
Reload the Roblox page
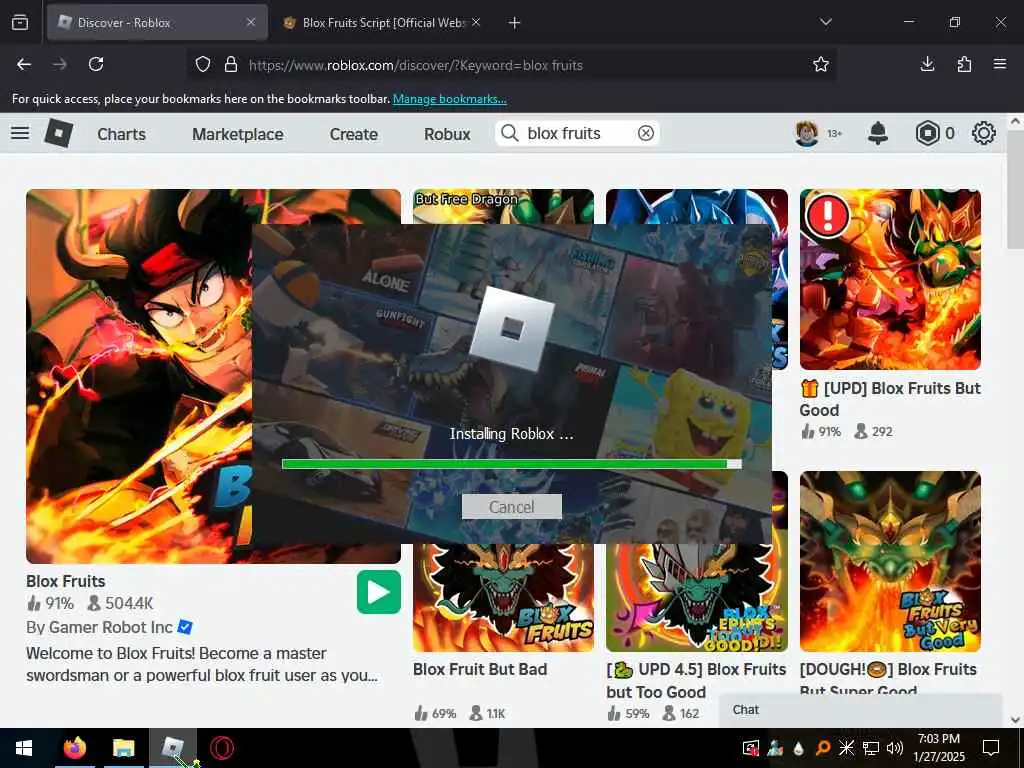(96, 64)
